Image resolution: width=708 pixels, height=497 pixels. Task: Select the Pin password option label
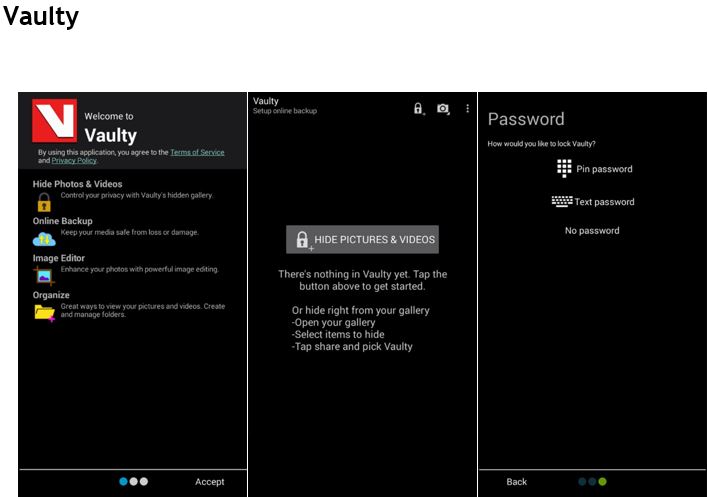pos(604,169)
